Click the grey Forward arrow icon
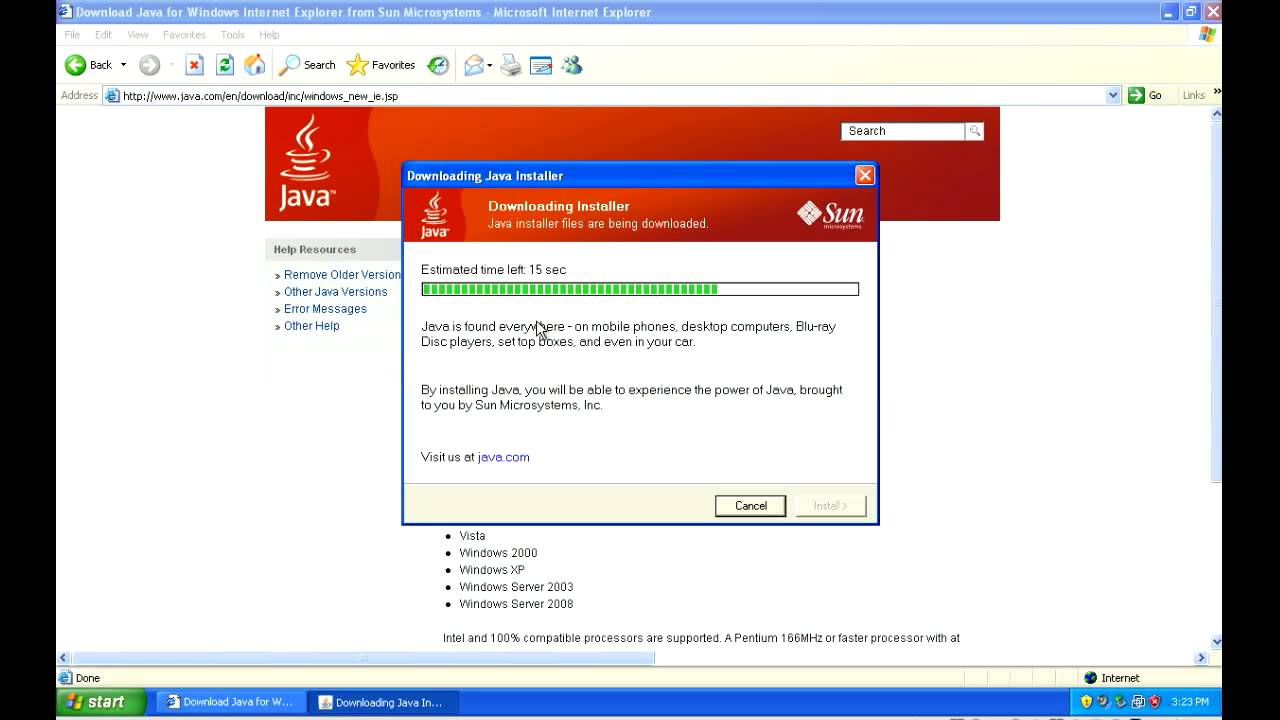Screen dimensions: 1280x720 click(150, 65)
